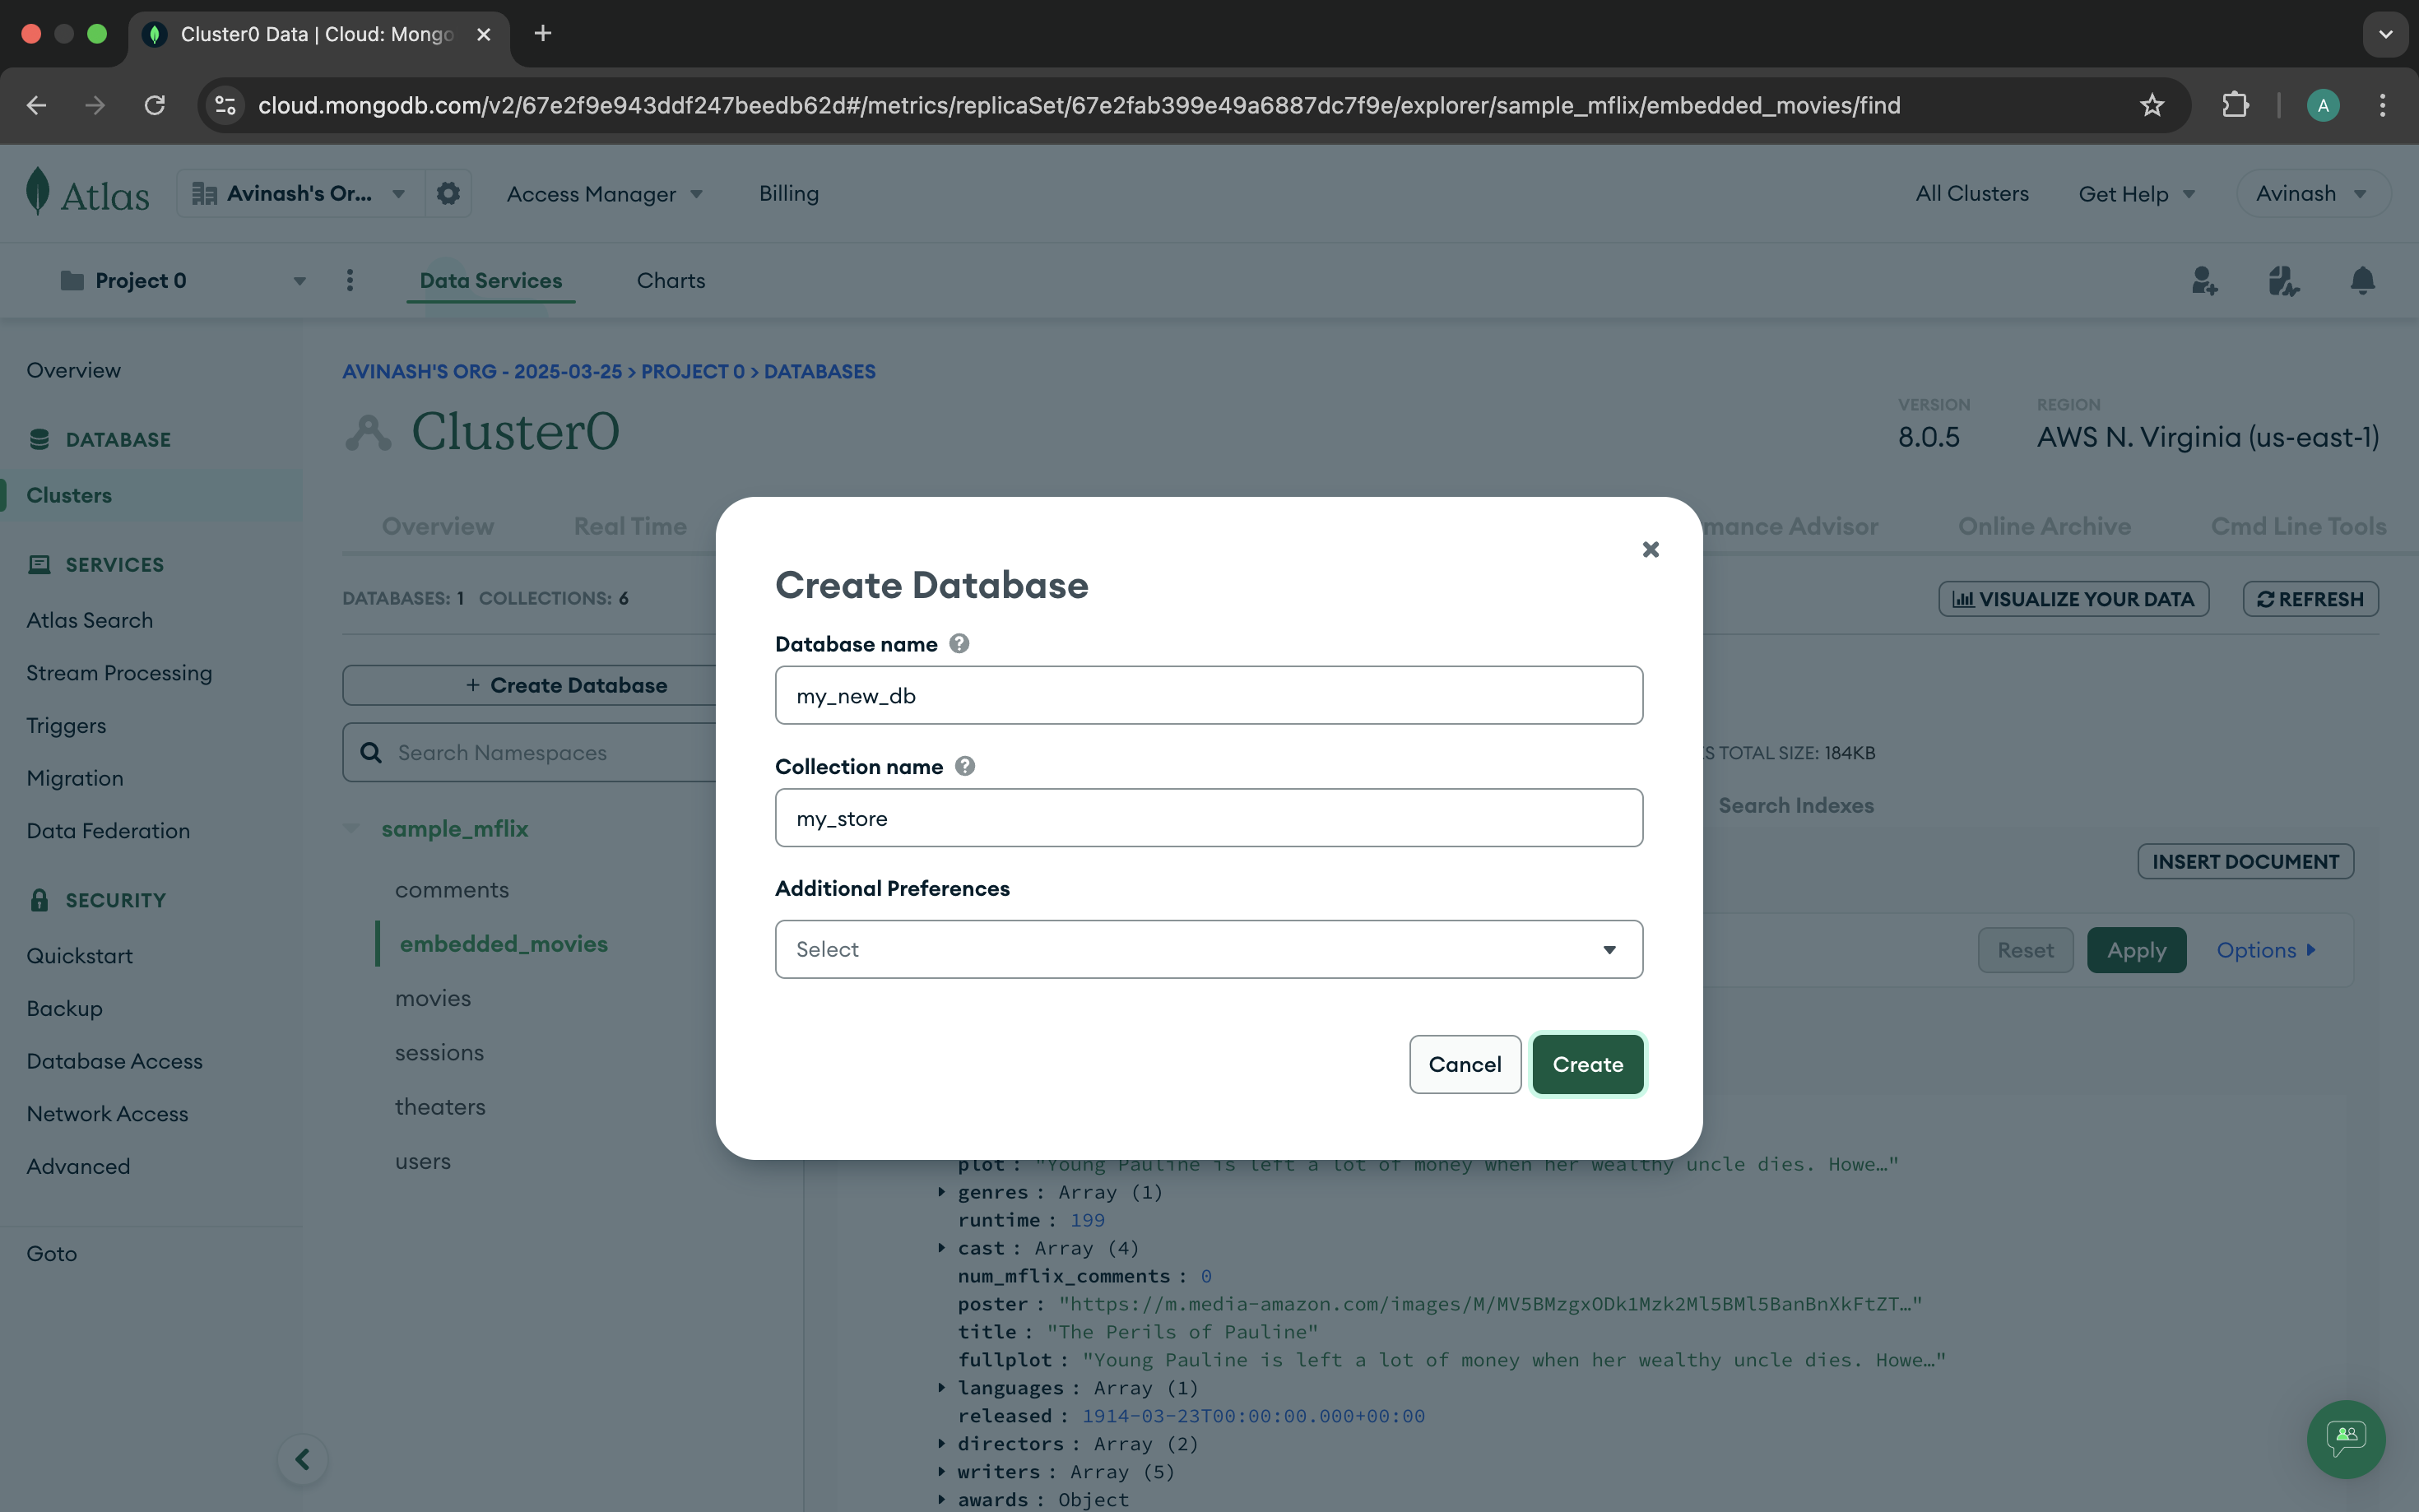Image resolution: width=2419 pixels, height=1512 pixels.
Task: Select embedded_movies collection
Action: point(504,944)
